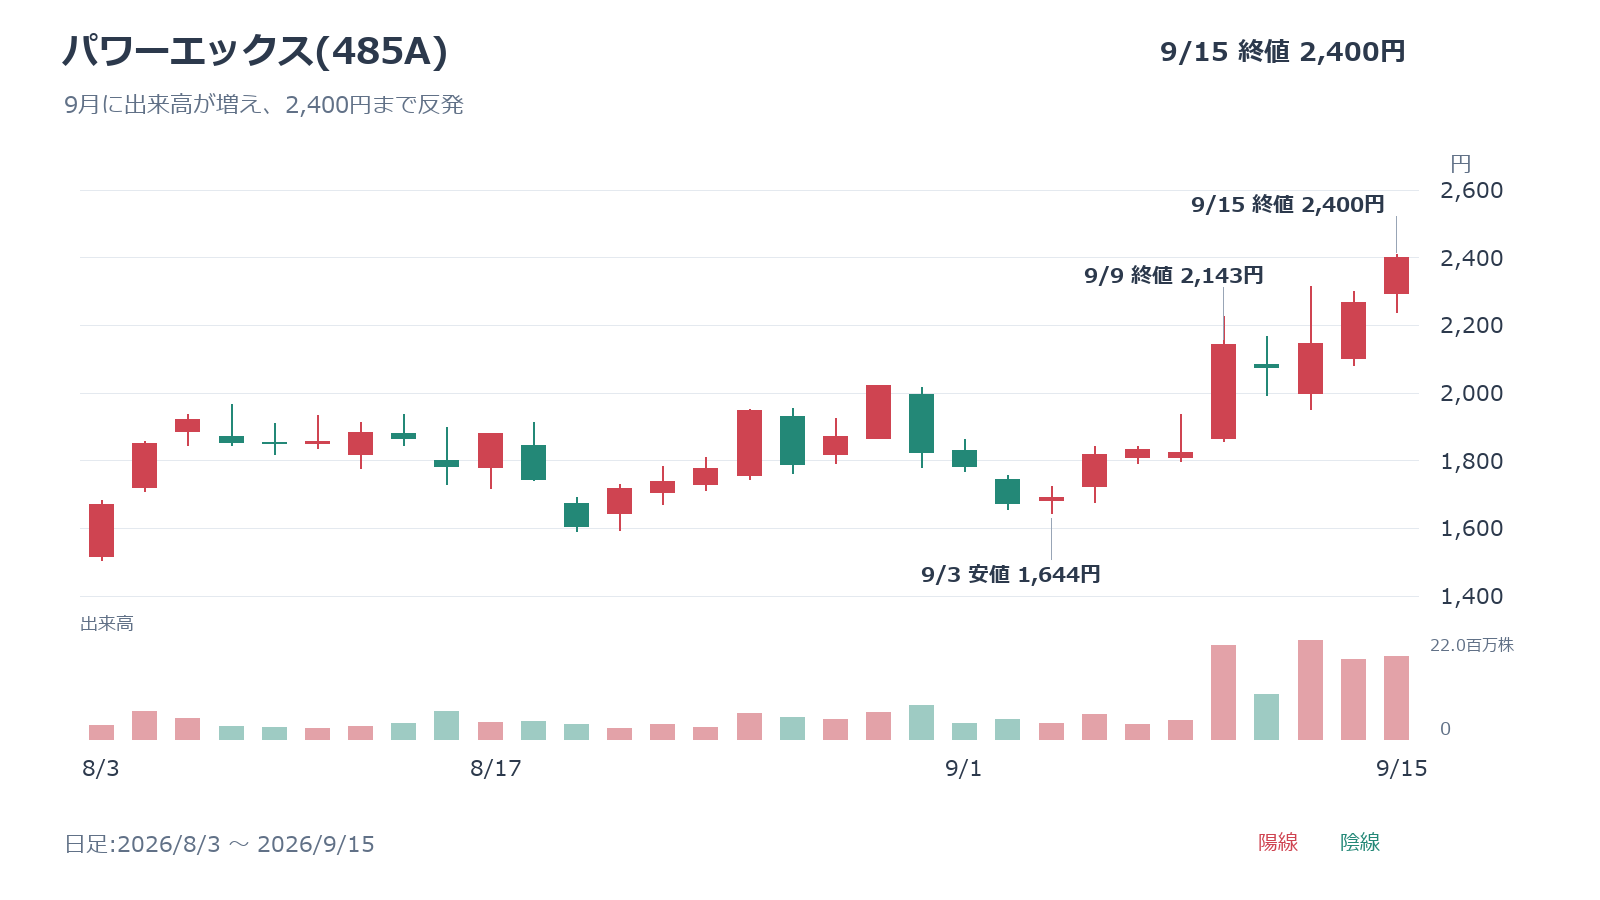1600x900 pixels.
Task: Click the 1,400 price axis label
Action: 1471,596
